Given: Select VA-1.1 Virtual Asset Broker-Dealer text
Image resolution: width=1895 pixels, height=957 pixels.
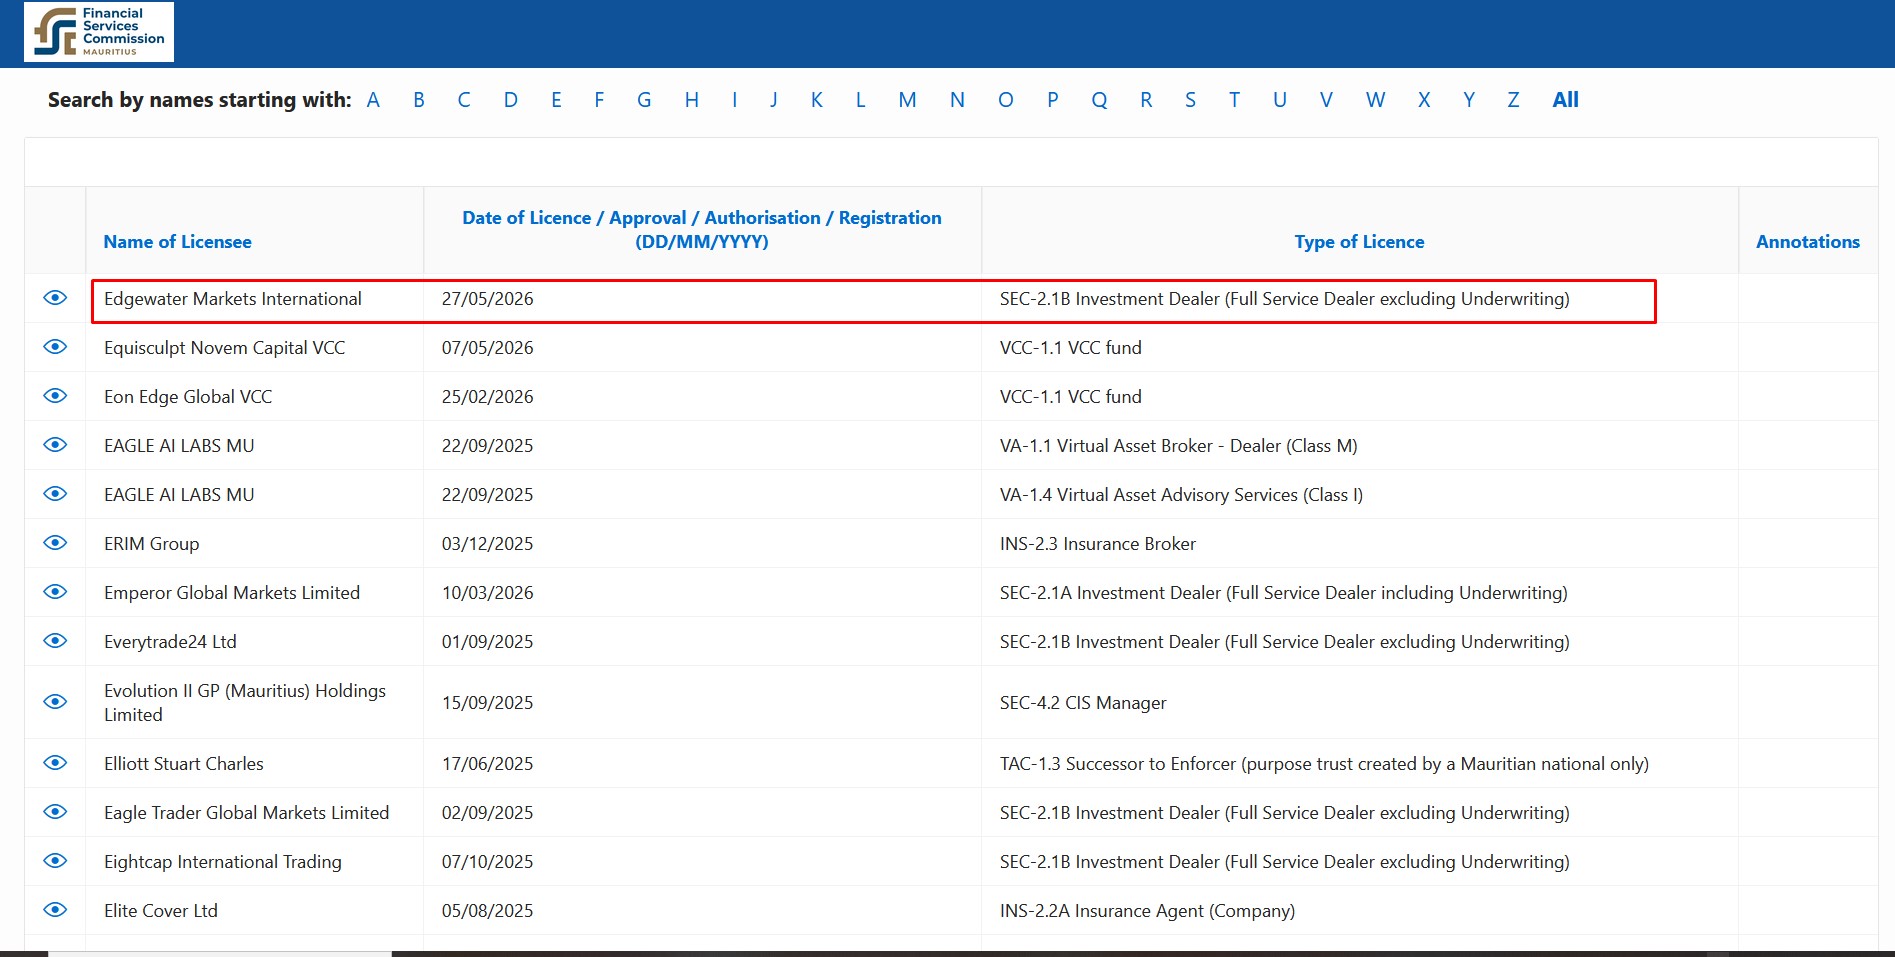Looking at the screenshot, I should pos(1179,446).
